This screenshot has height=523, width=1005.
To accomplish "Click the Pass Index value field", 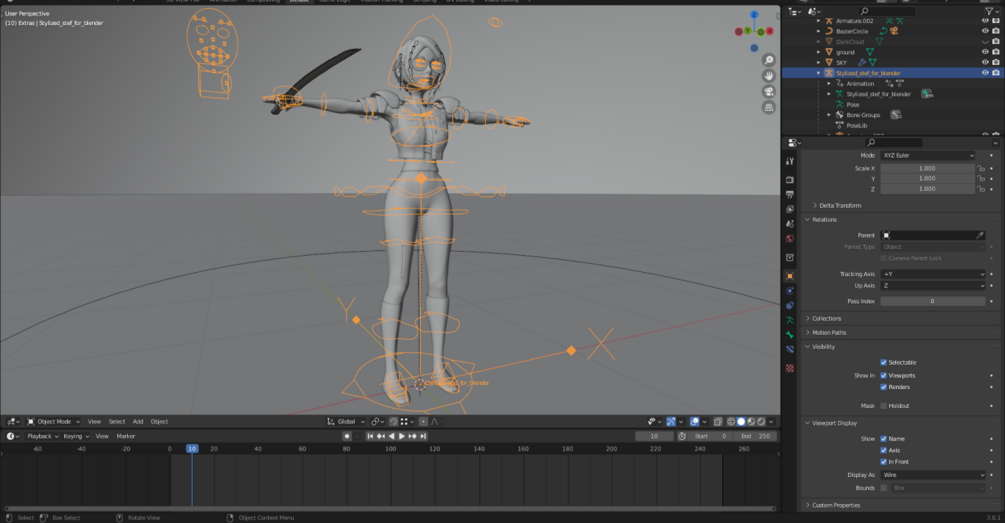I will (x=933, y=301).
